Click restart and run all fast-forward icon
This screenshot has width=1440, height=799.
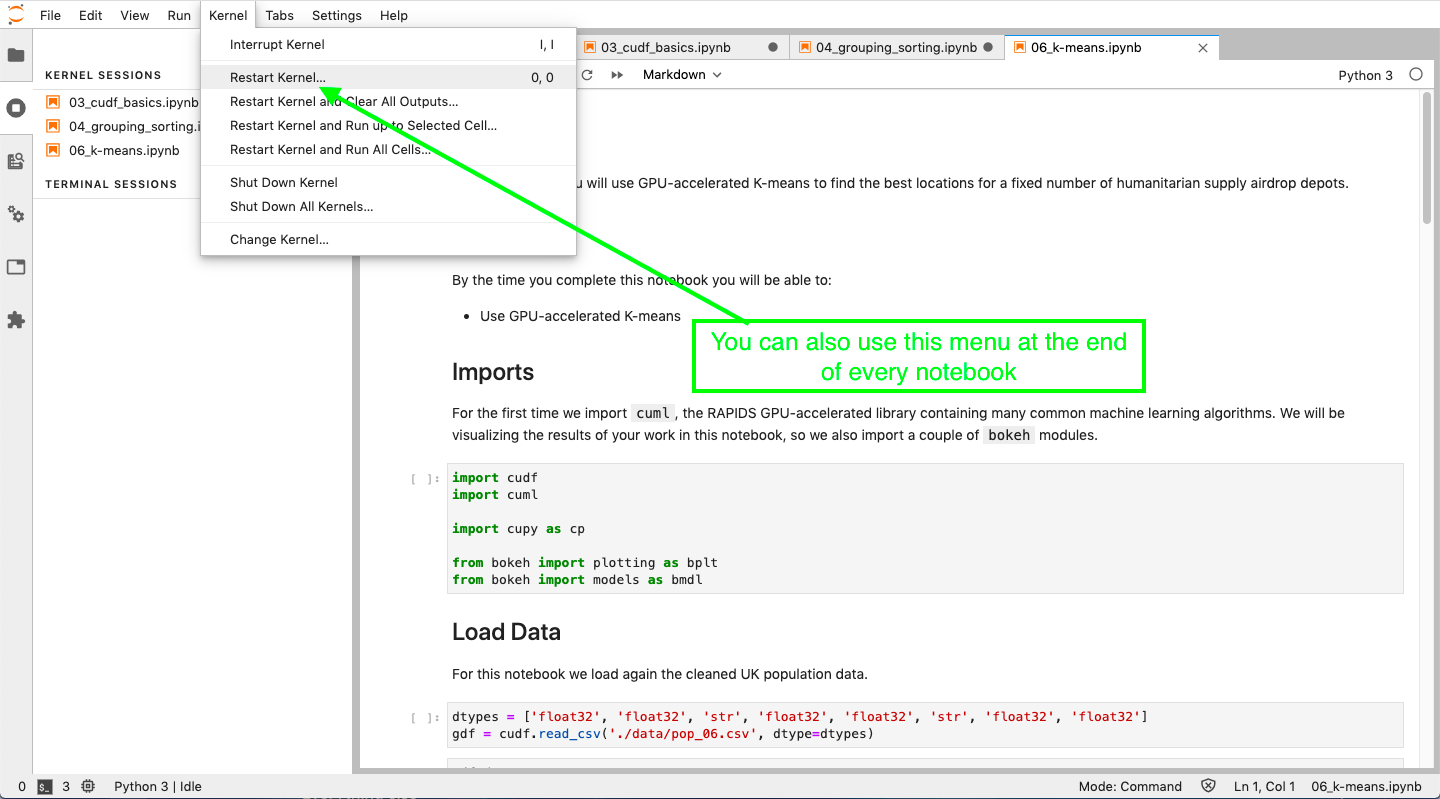617,75
